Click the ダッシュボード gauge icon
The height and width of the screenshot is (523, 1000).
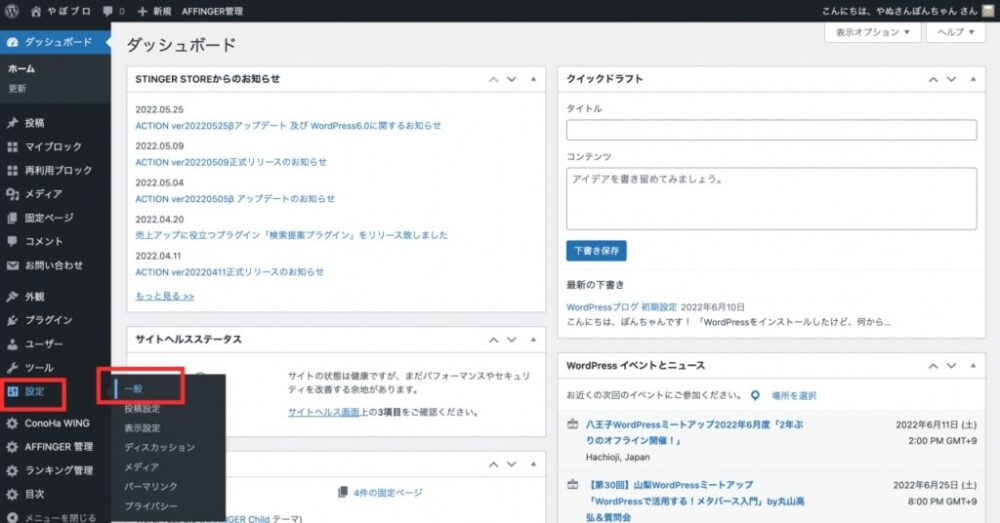pyautogui.click(x=12, y=42)
